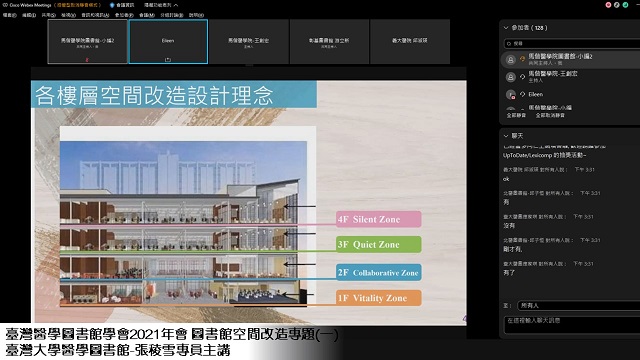
Task: Click Eileen's avatar in participants list
Action: [510, 95]
